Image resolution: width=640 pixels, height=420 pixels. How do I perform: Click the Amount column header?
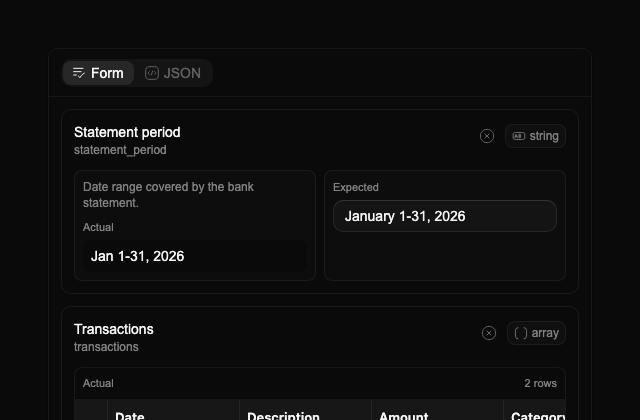(x=437, y=412)
